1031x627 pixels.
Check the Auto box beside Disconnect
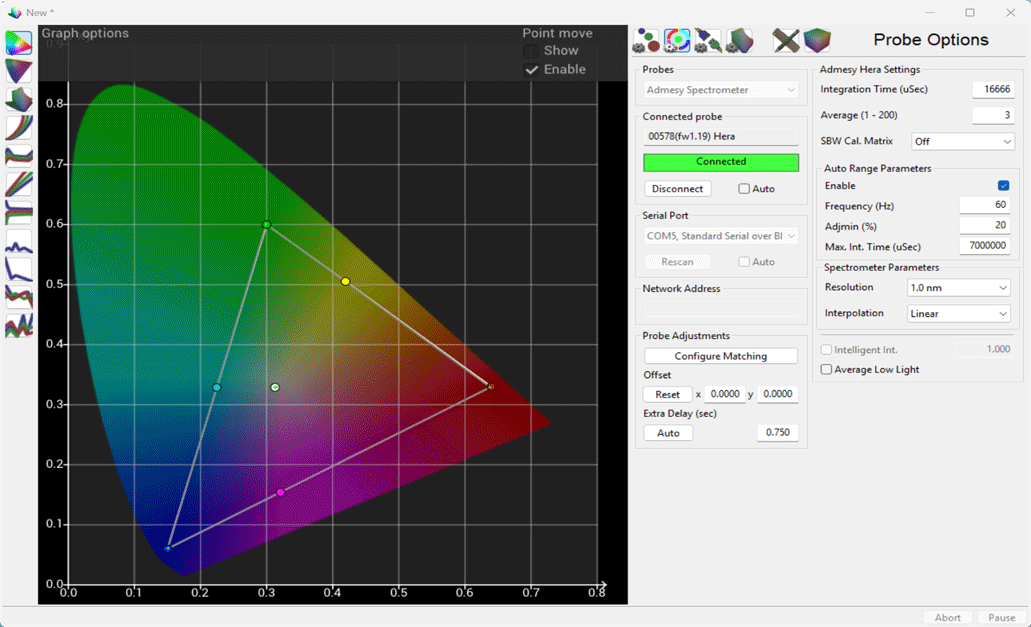(x=744, y=189)
